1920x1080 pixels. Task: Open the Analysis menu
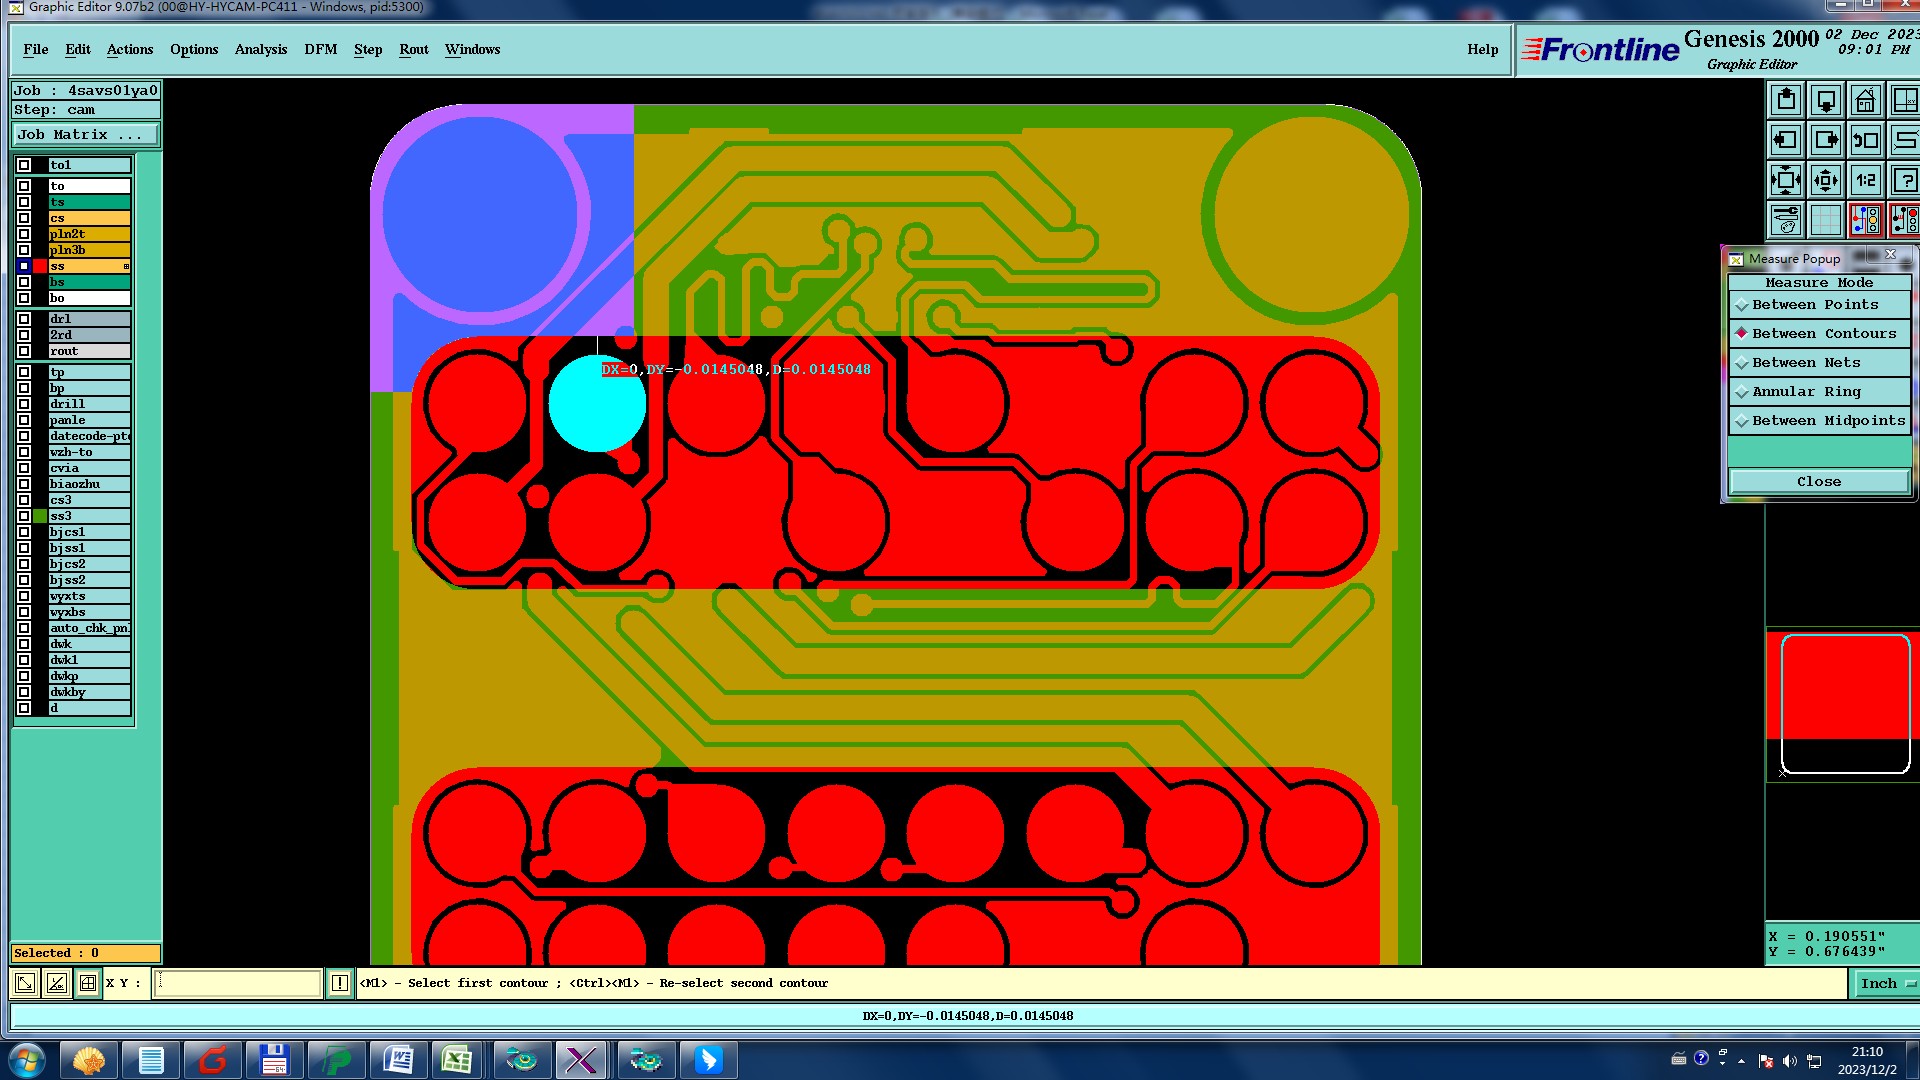(260, 49)
